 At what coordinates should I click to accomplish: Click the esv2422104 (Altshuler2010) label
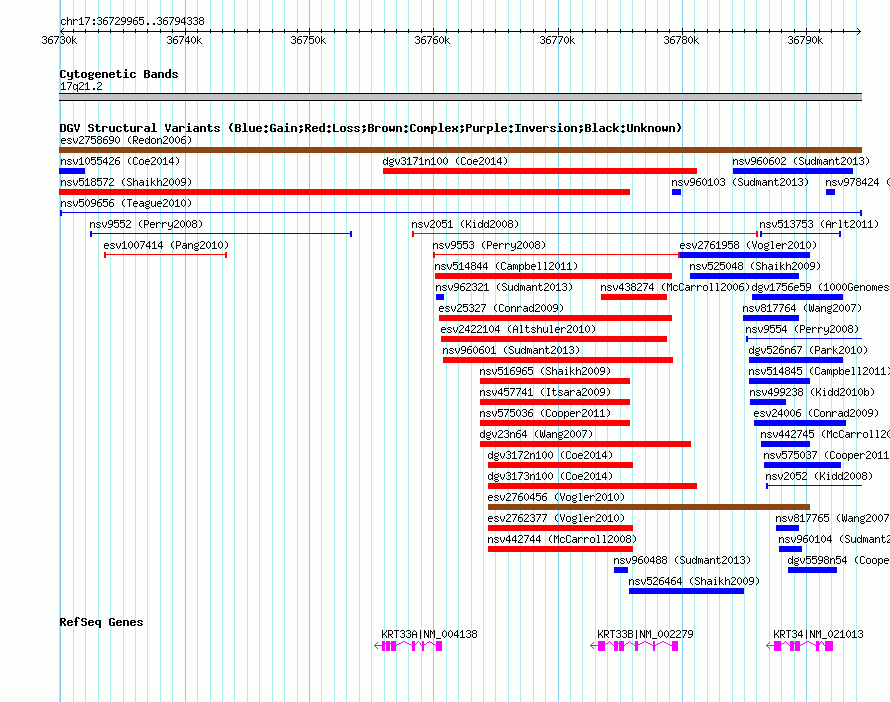click(x=518, y=329)
